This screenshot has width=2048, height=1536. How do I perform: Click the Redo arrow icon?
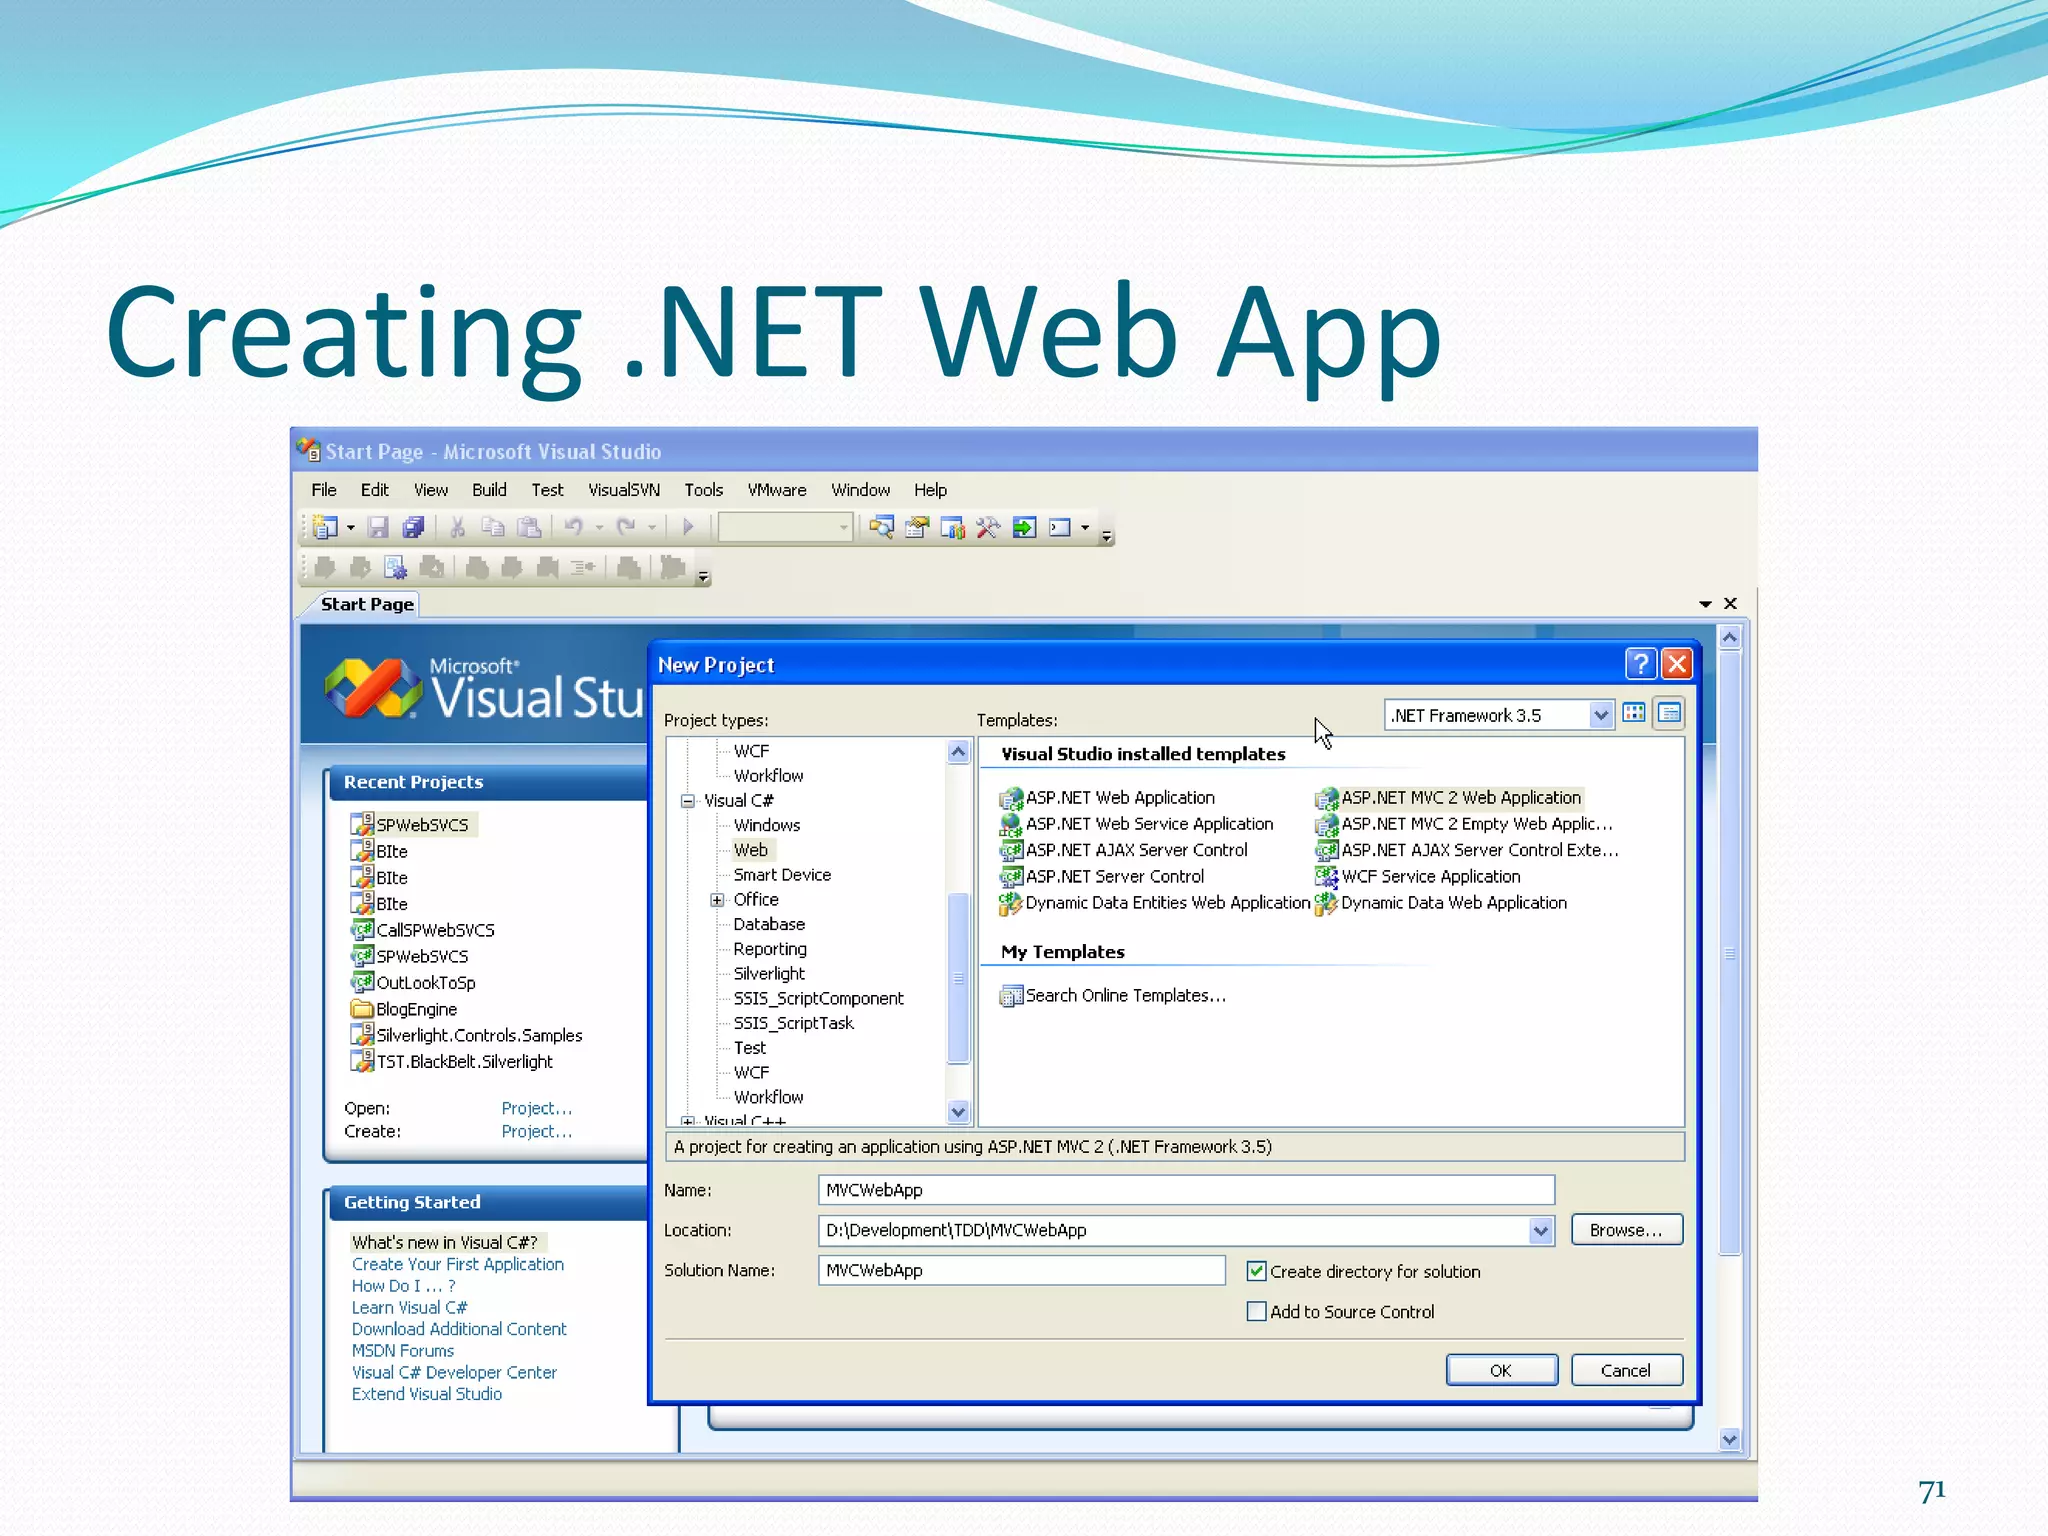pos(626,527)
